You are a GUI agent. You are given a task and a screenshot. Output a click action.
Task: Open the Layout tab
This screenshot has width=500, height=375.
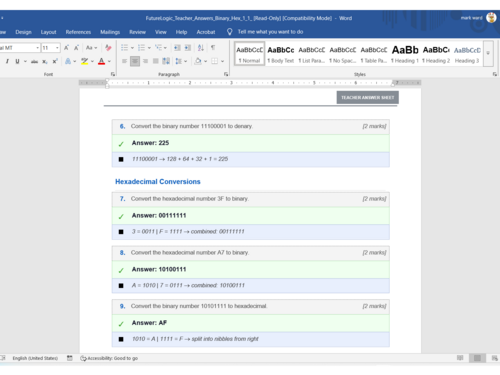click(x=48, y=32)
